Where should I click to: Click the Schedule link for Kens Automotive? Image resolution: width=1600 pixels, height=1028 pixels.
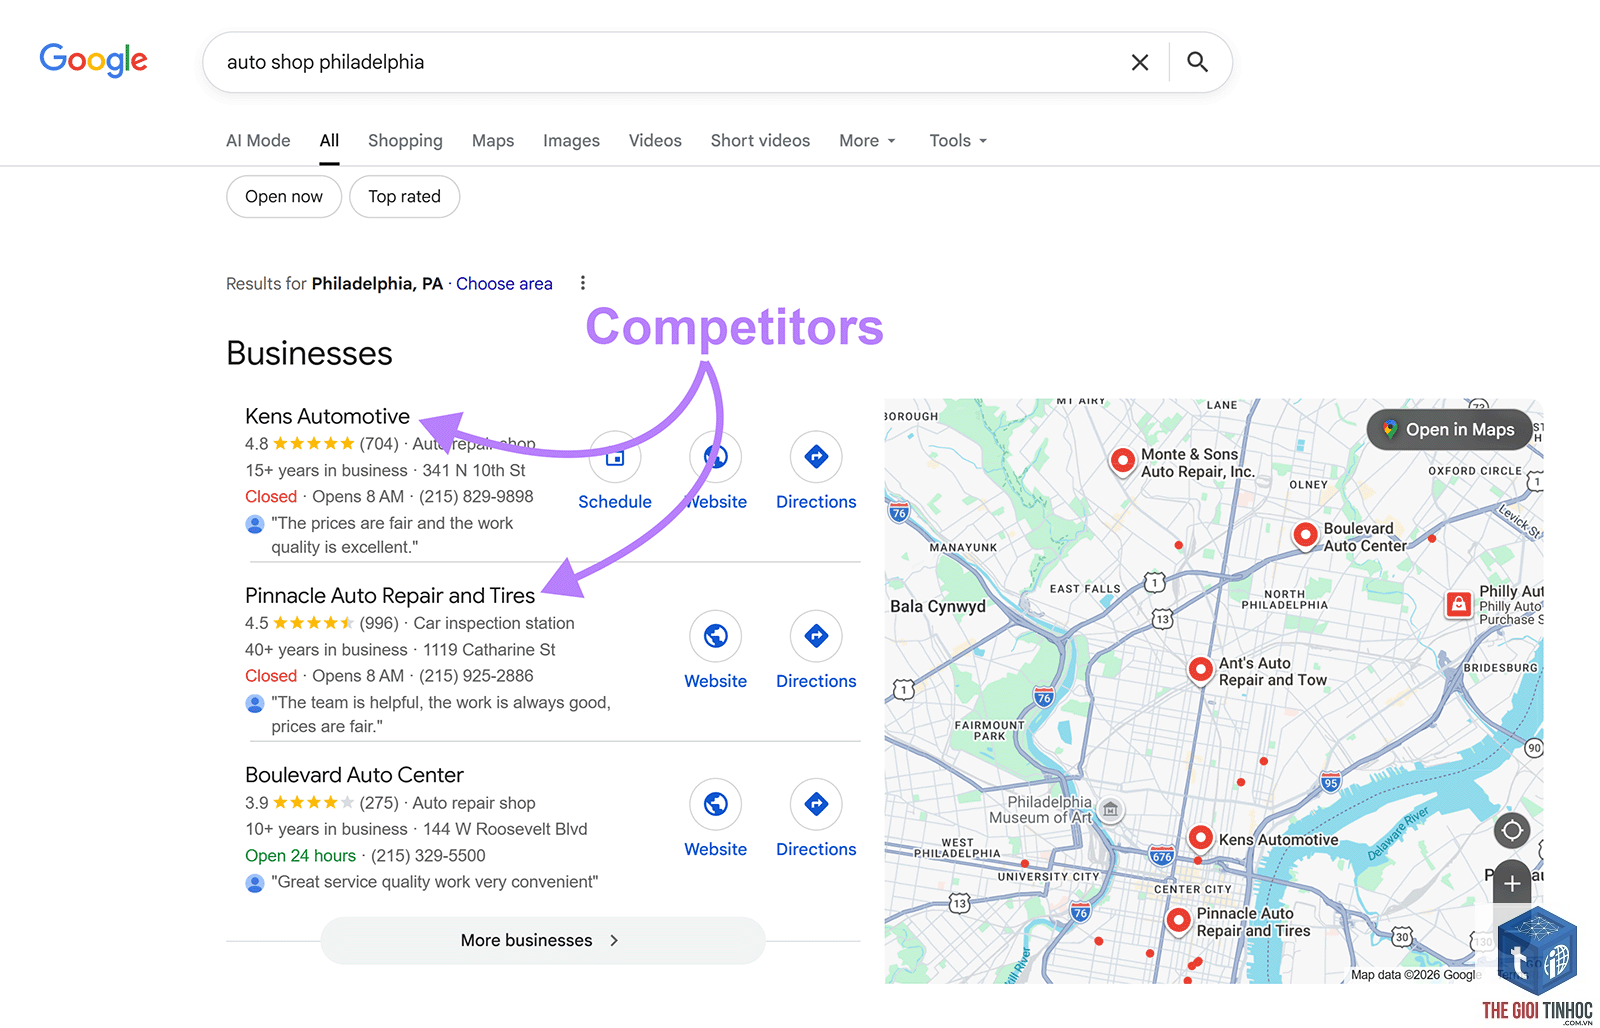click(615, 502)
